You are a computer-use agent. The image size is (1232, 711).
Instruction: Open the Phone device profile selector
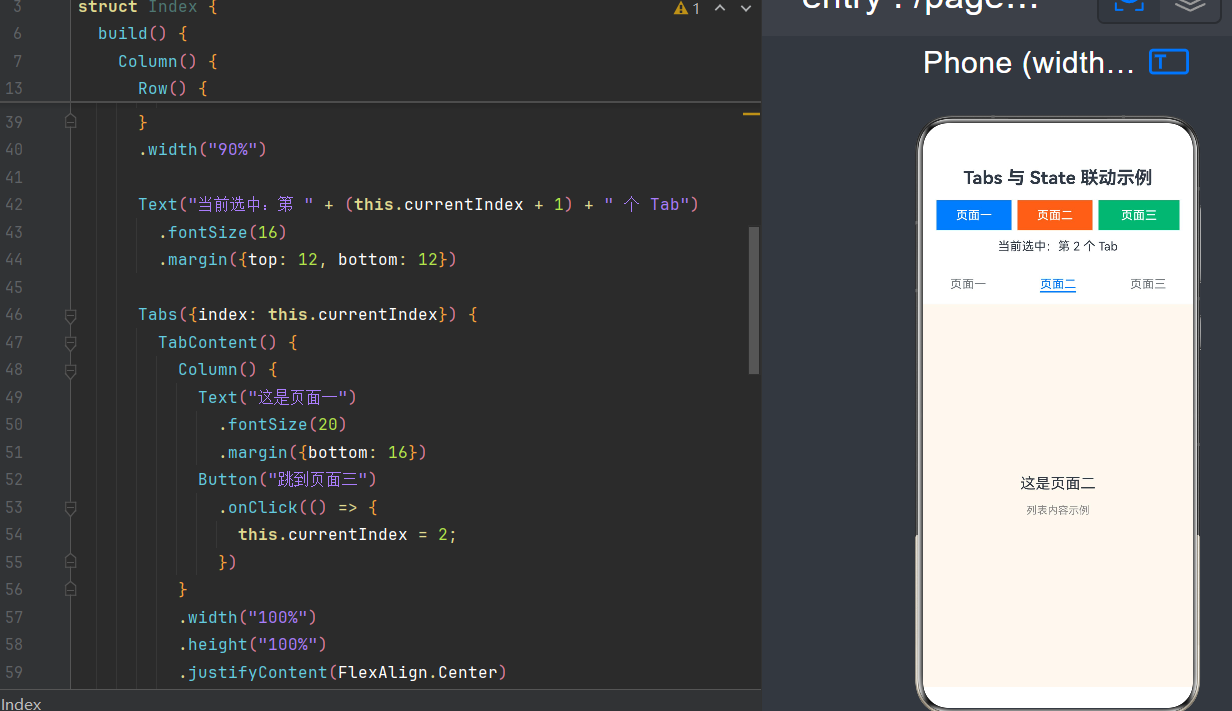pos(1028,63)
